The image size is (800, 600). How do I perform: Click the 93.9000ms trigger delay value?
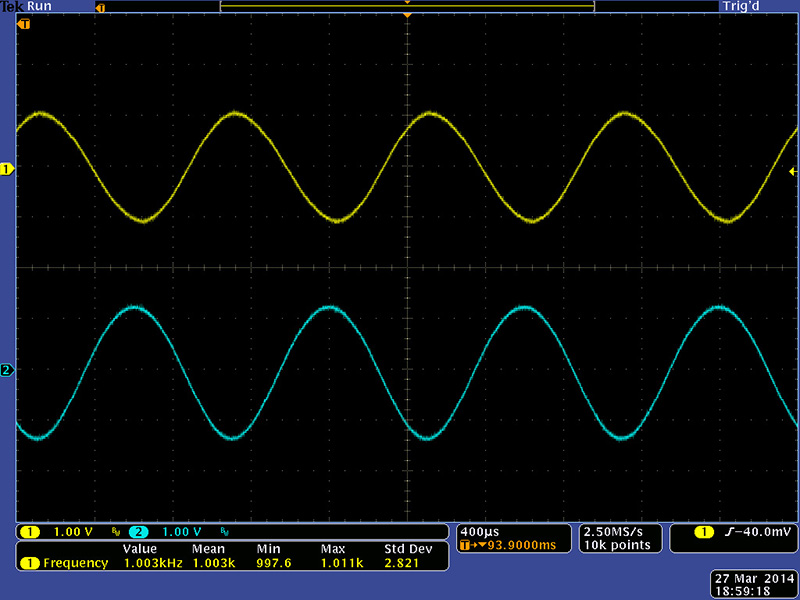click(515, 545)
